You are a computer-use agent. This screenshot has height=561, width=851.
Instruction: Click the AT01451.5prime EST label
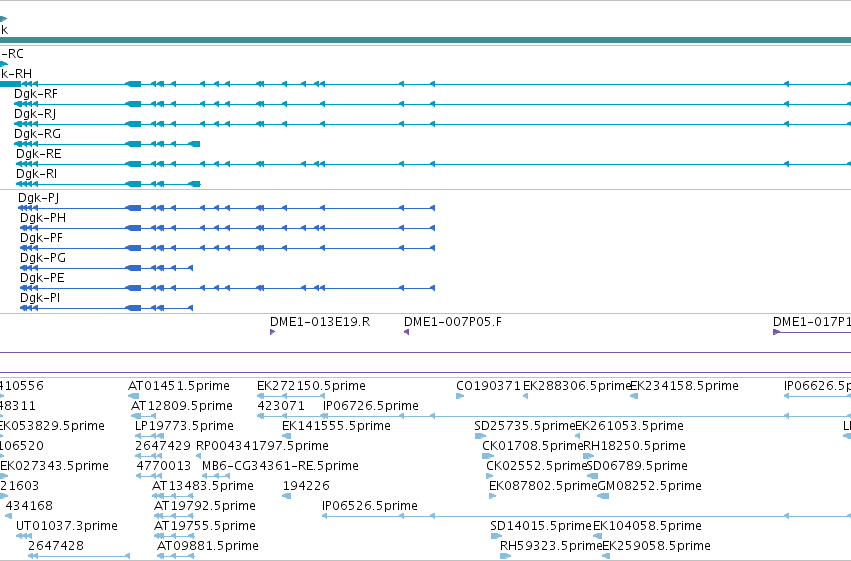179,386
